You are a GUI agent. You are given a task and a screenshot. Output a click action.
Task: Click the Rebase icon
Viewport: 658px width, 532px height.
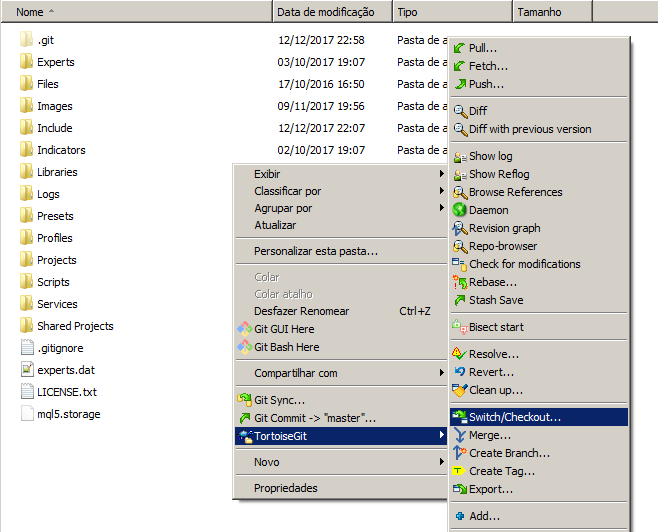(x=460, y=282)
